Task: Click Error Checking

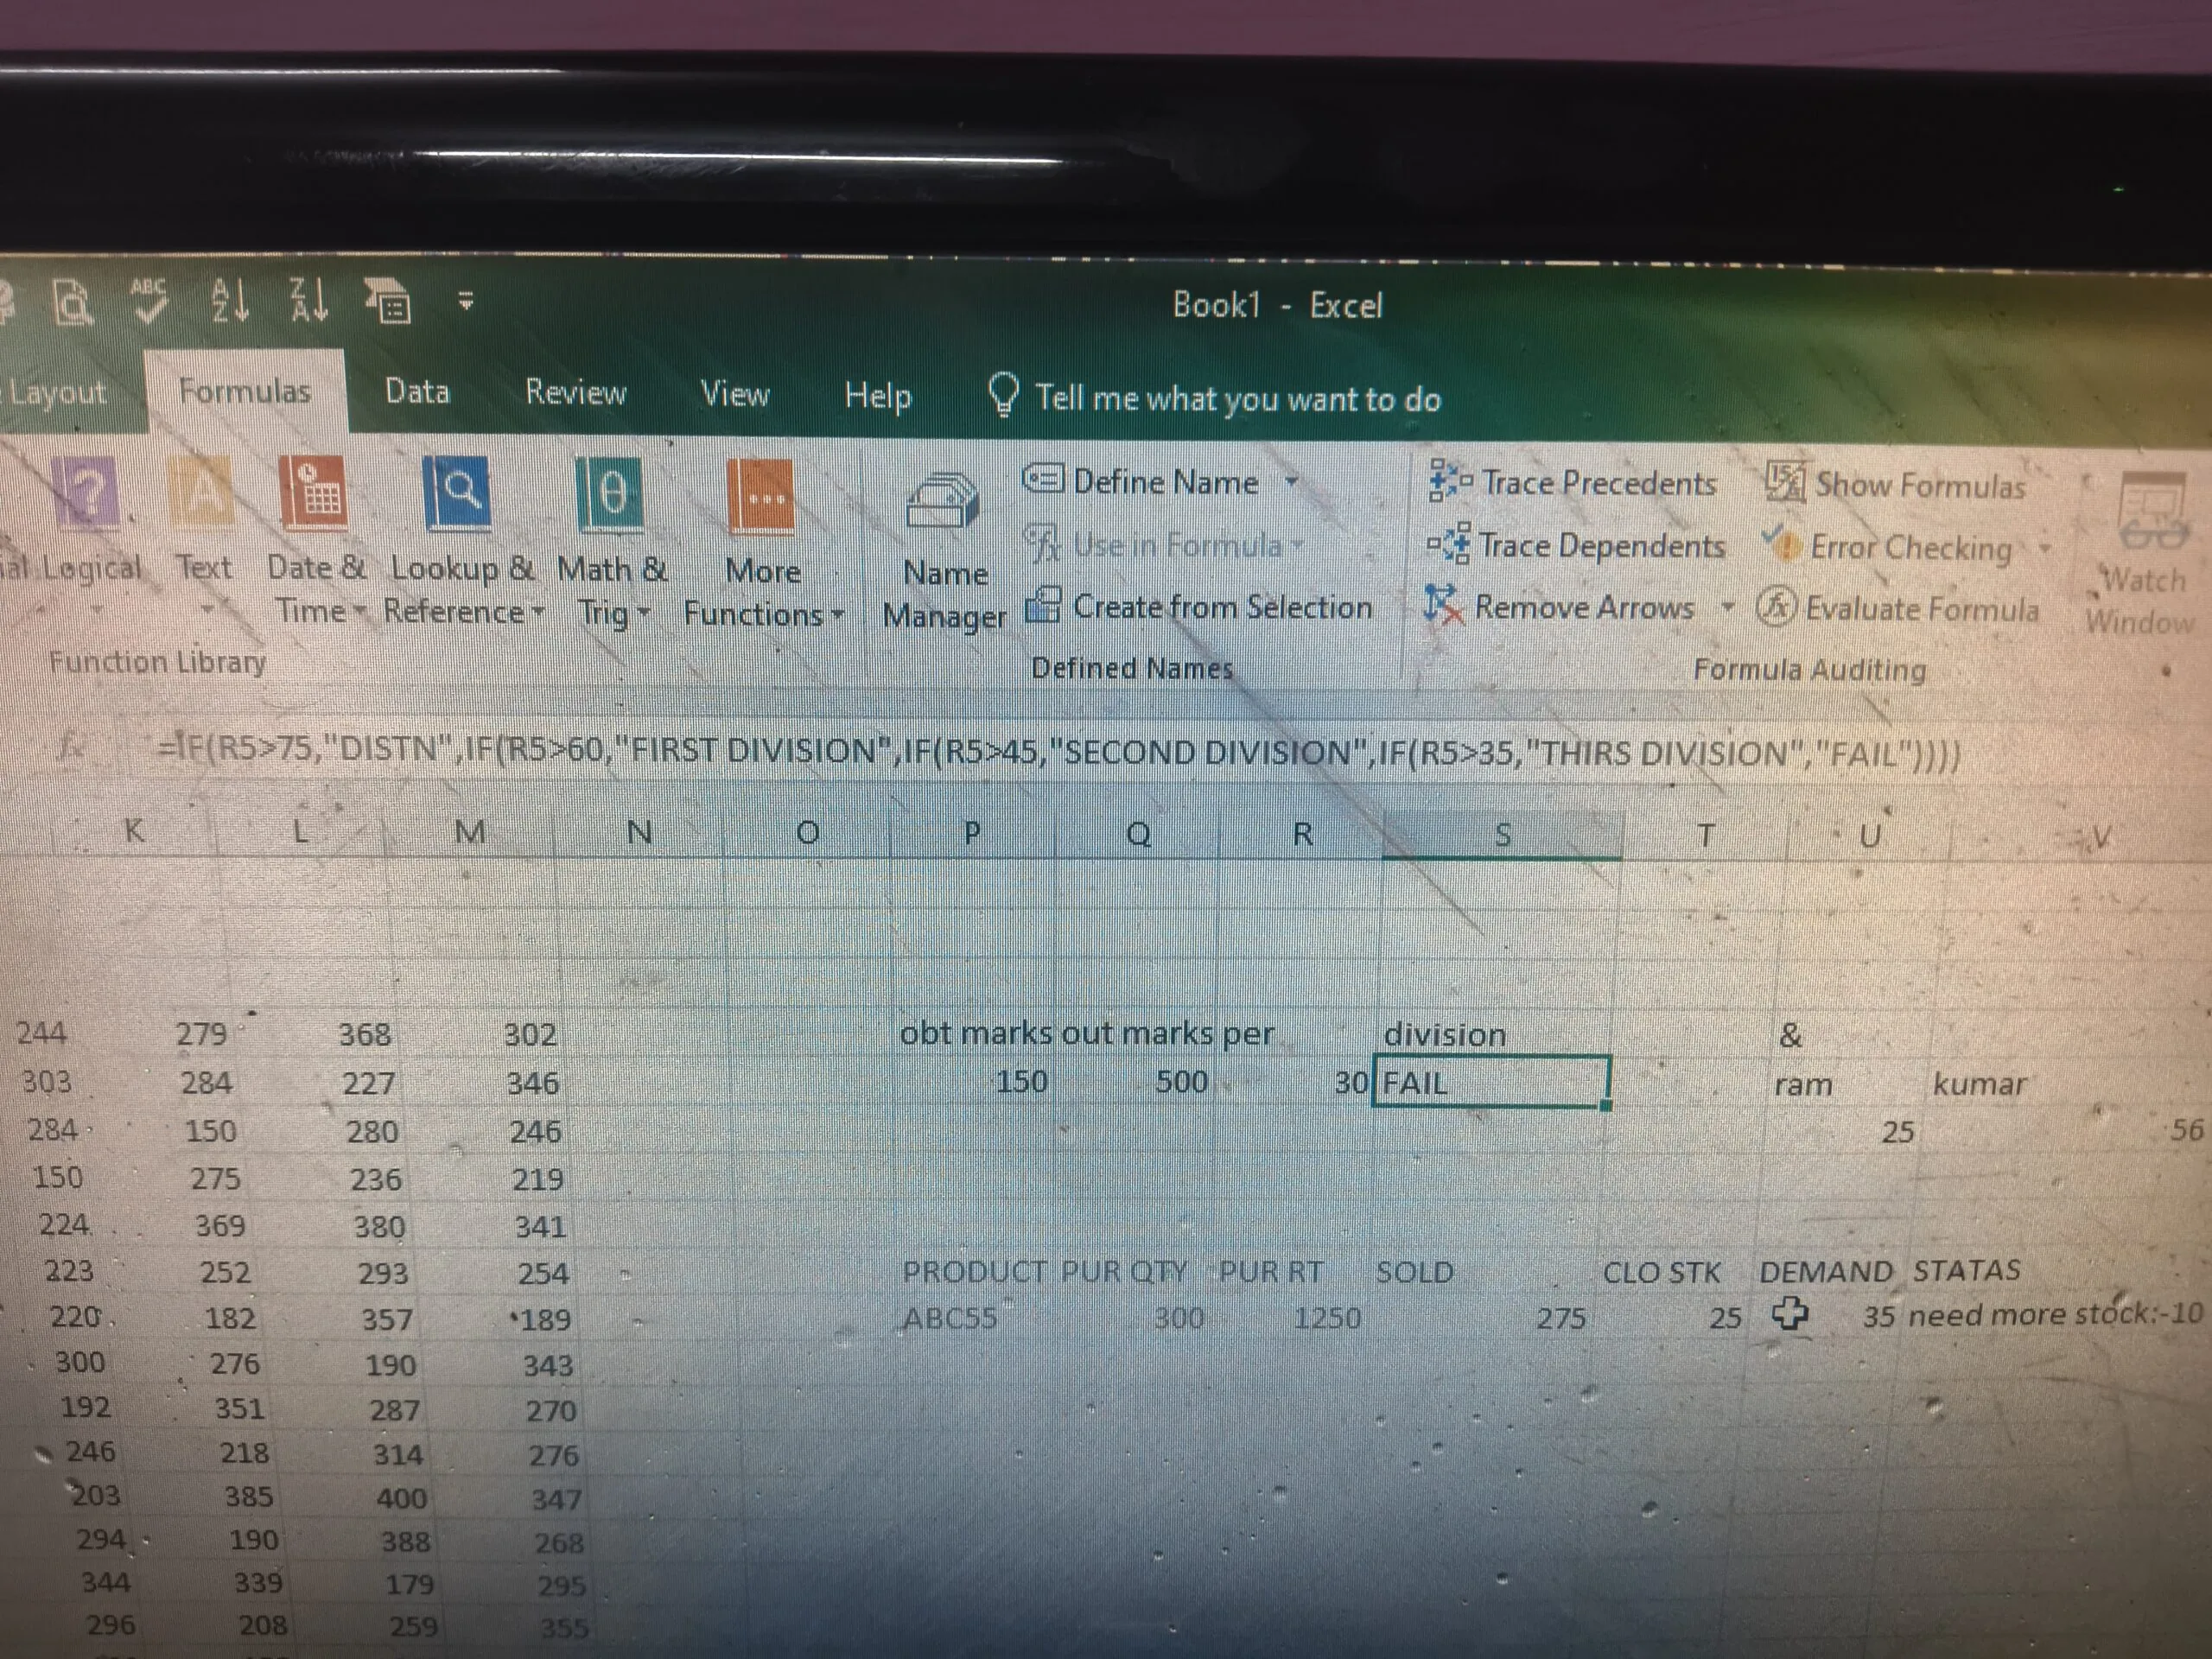Action: [x=1888, y=547]
